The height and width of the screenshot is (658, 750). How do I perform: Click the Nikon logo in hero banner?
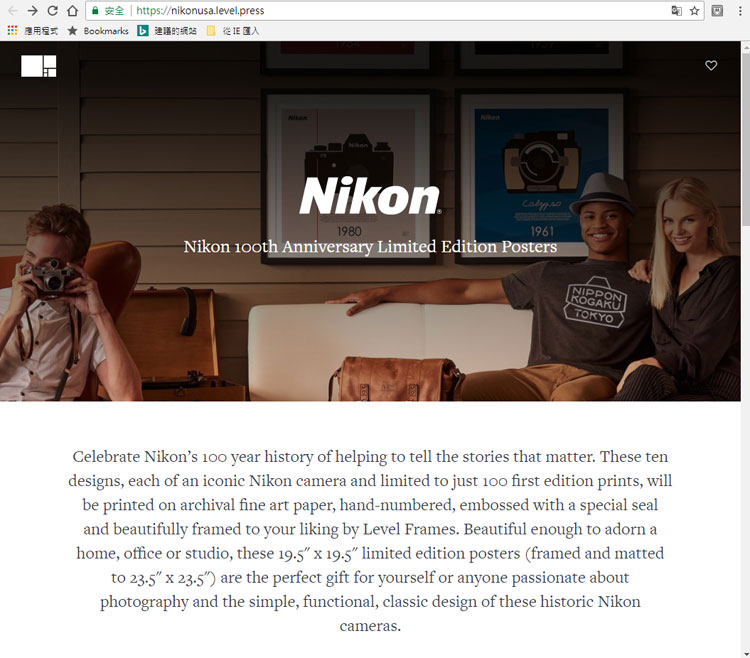[x=370, y=196]
